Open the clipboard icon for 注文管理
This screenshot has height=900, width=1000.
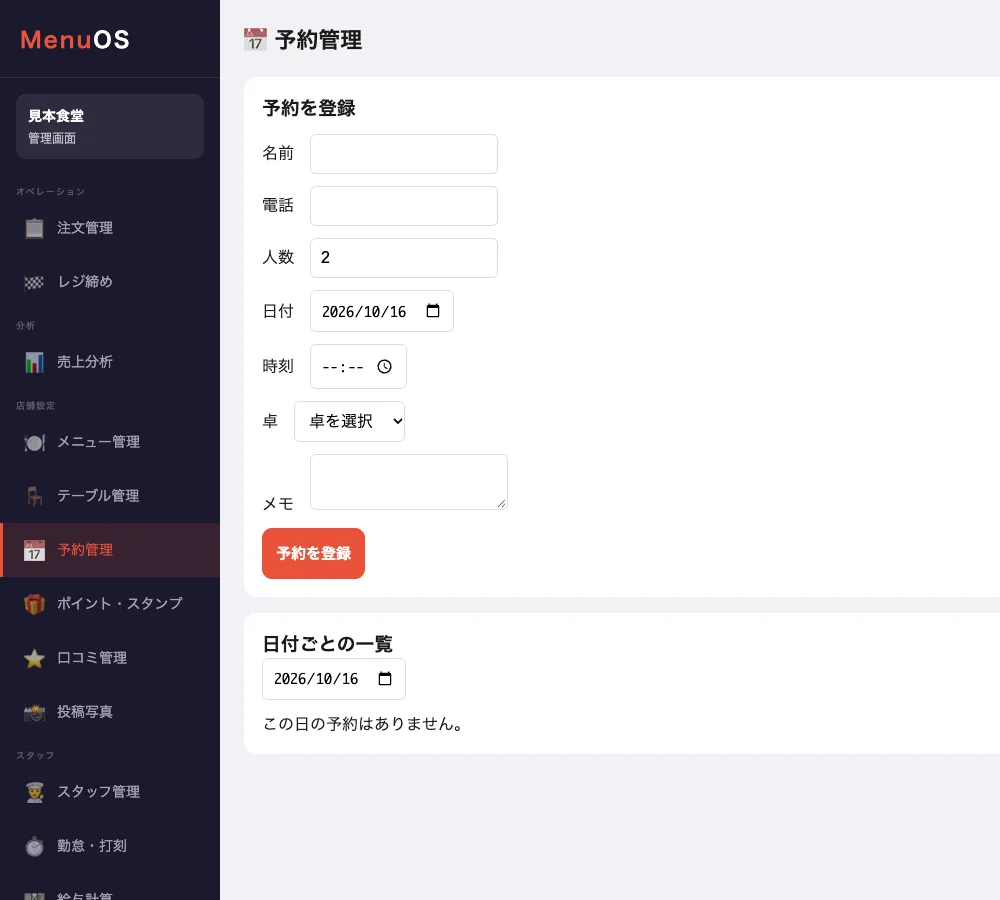coord(34,228)
